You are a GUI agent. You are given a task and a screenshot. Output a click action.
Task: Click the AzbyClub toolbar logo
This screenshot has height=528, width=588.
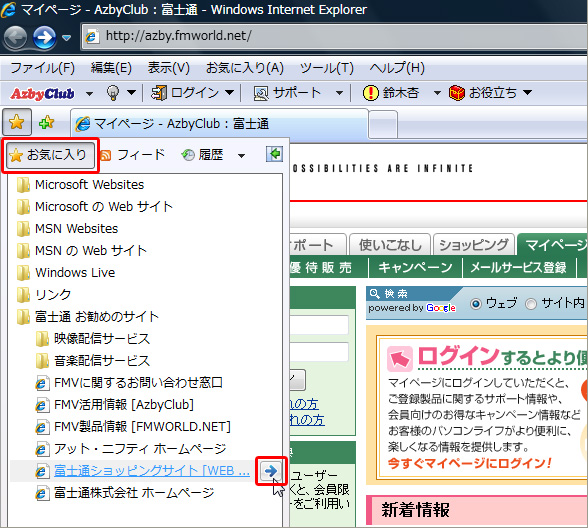point(42,93)
